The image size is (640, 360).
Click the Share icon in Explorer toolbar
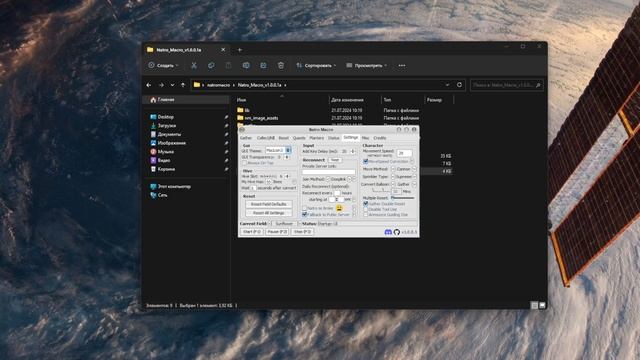pos(263,65)
